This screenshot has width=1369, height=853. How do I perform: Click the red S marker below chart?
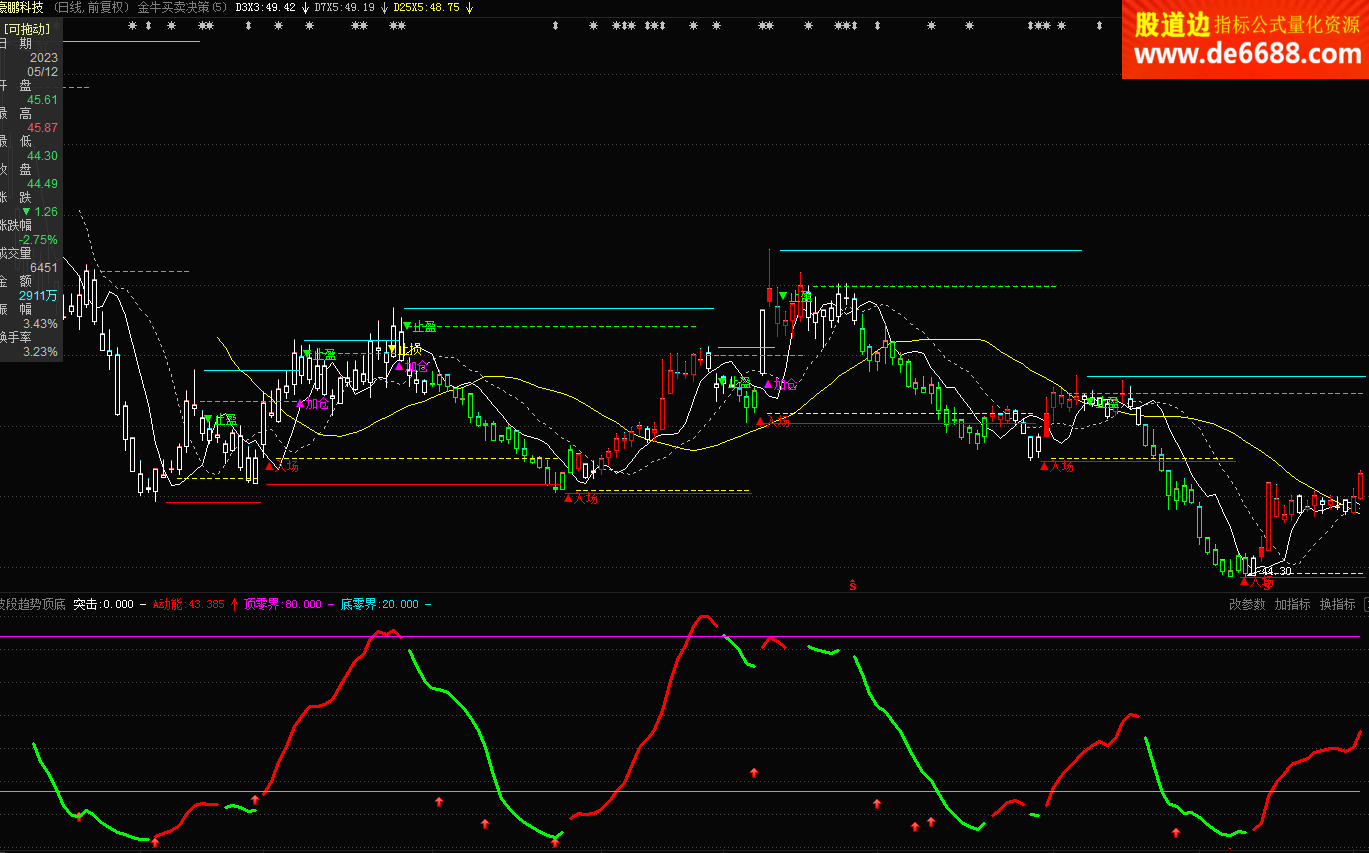point(853,585)
